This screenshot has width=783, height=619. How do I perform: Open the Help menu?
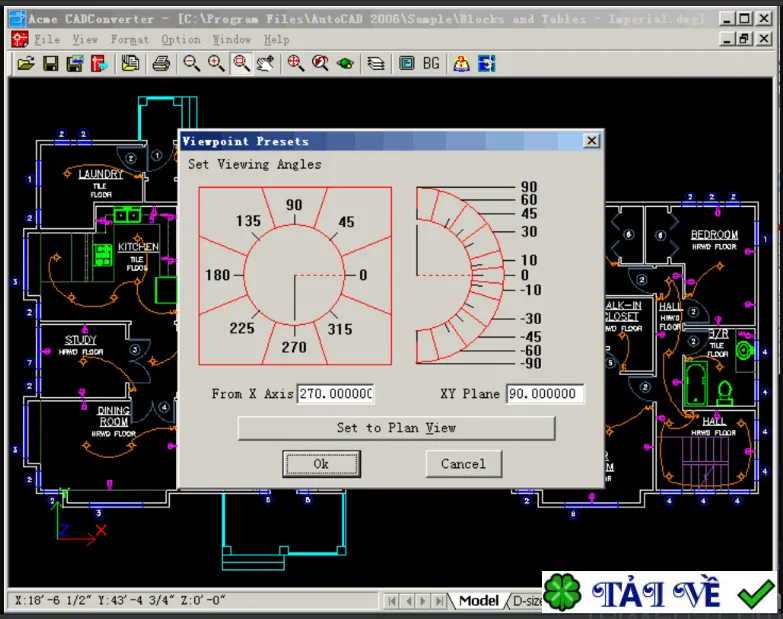[x=277, y=39]
